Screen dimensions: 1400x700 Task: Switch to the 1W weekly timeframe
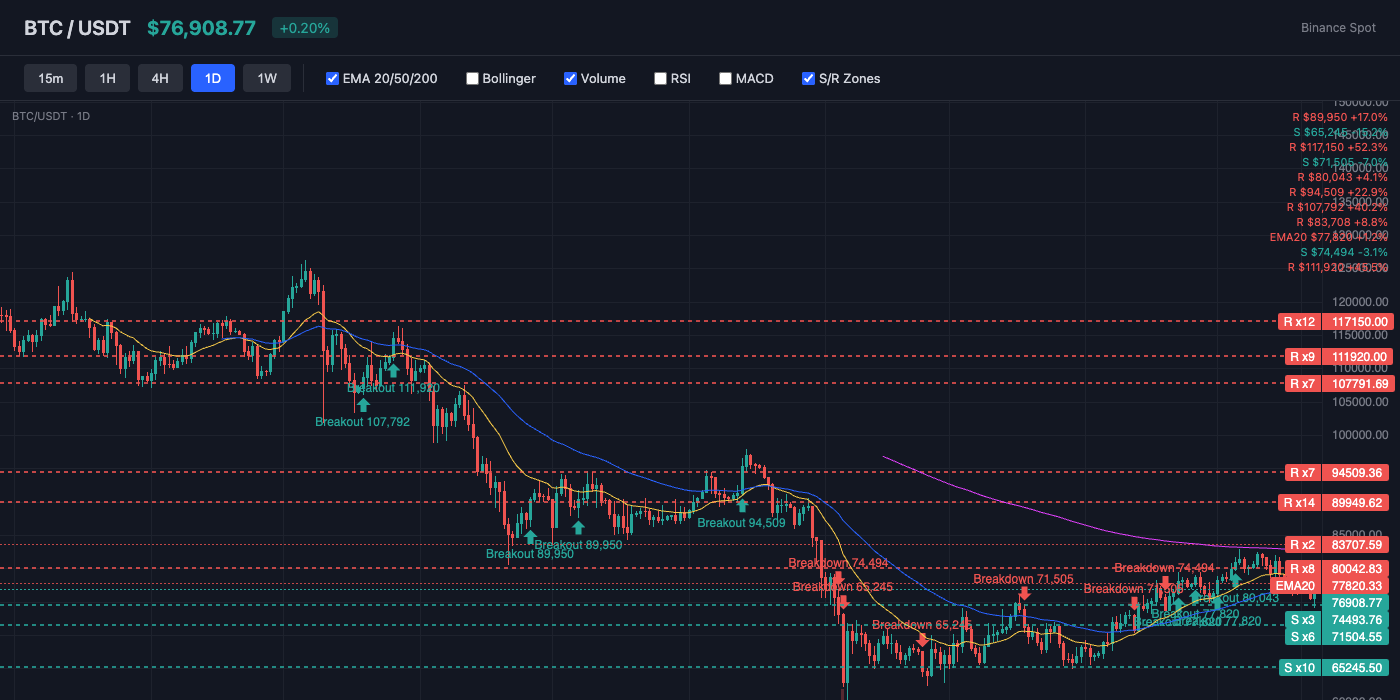coord(267,78)
